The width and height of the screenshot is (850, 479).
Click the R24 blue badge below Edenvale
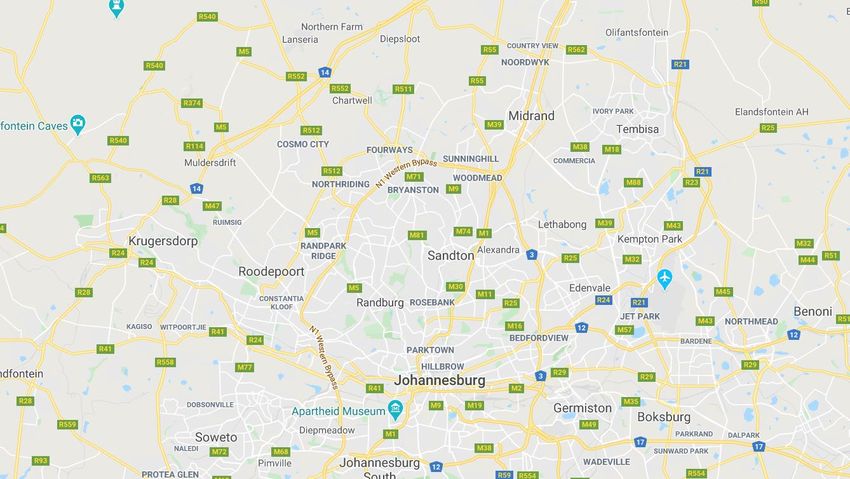tap(603, 300)
